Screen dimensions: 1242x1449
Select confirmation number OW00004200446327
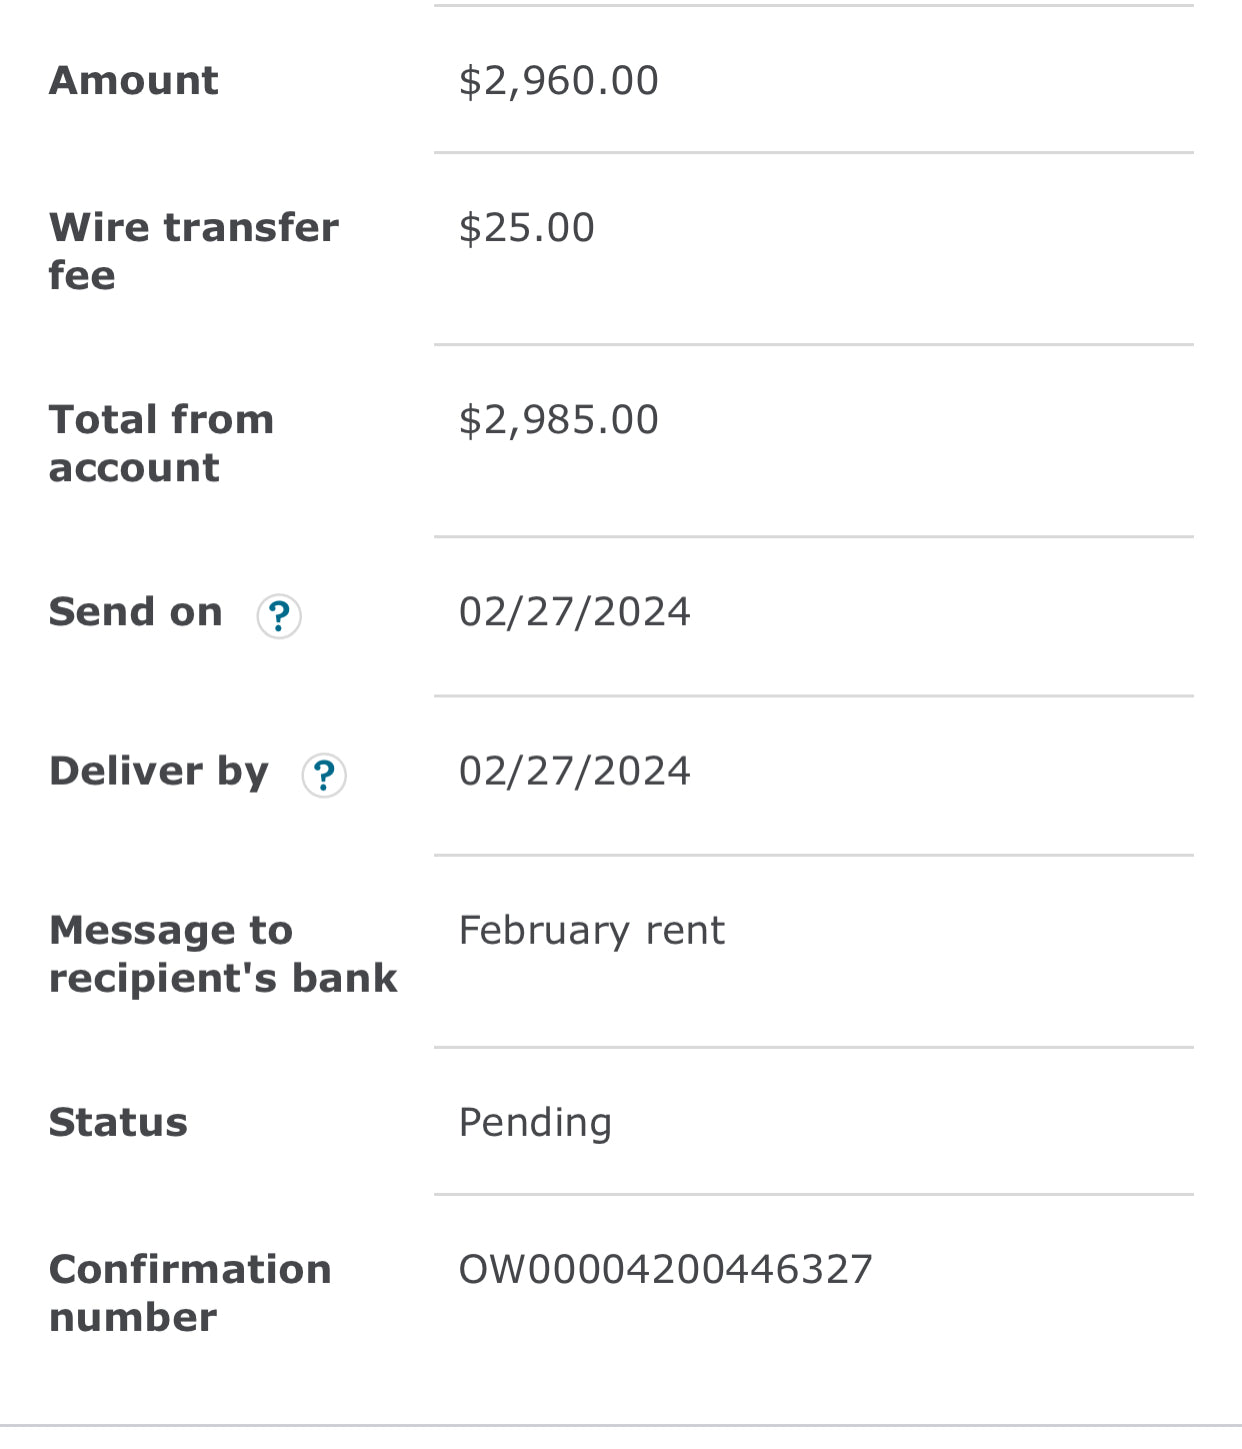(x=666, y=1270)
